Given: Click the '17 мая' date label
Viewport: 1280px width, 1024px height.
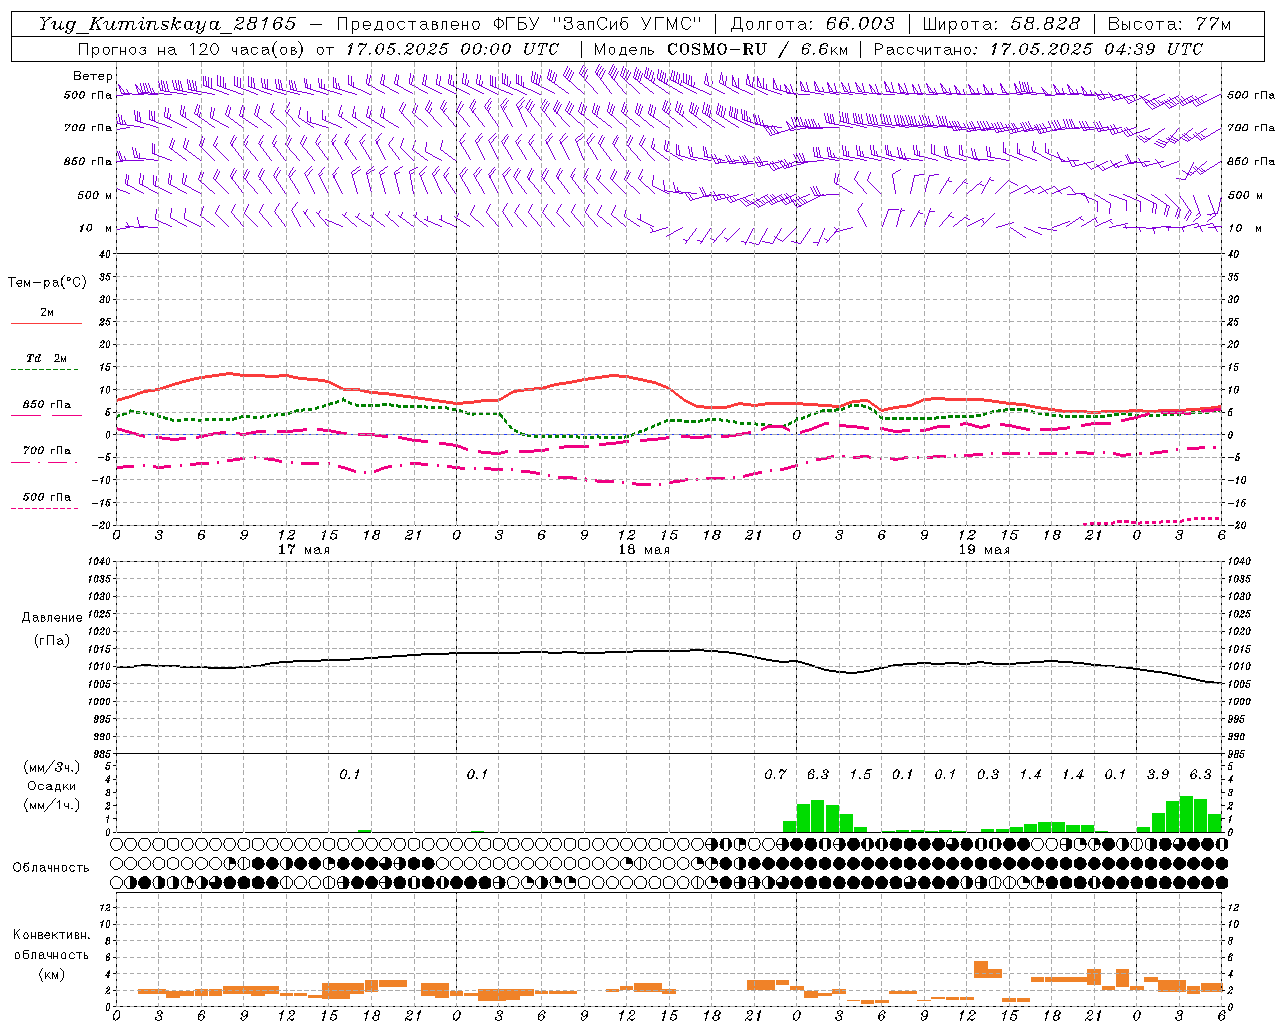Looking at the screenshot, I should (304, 550).
